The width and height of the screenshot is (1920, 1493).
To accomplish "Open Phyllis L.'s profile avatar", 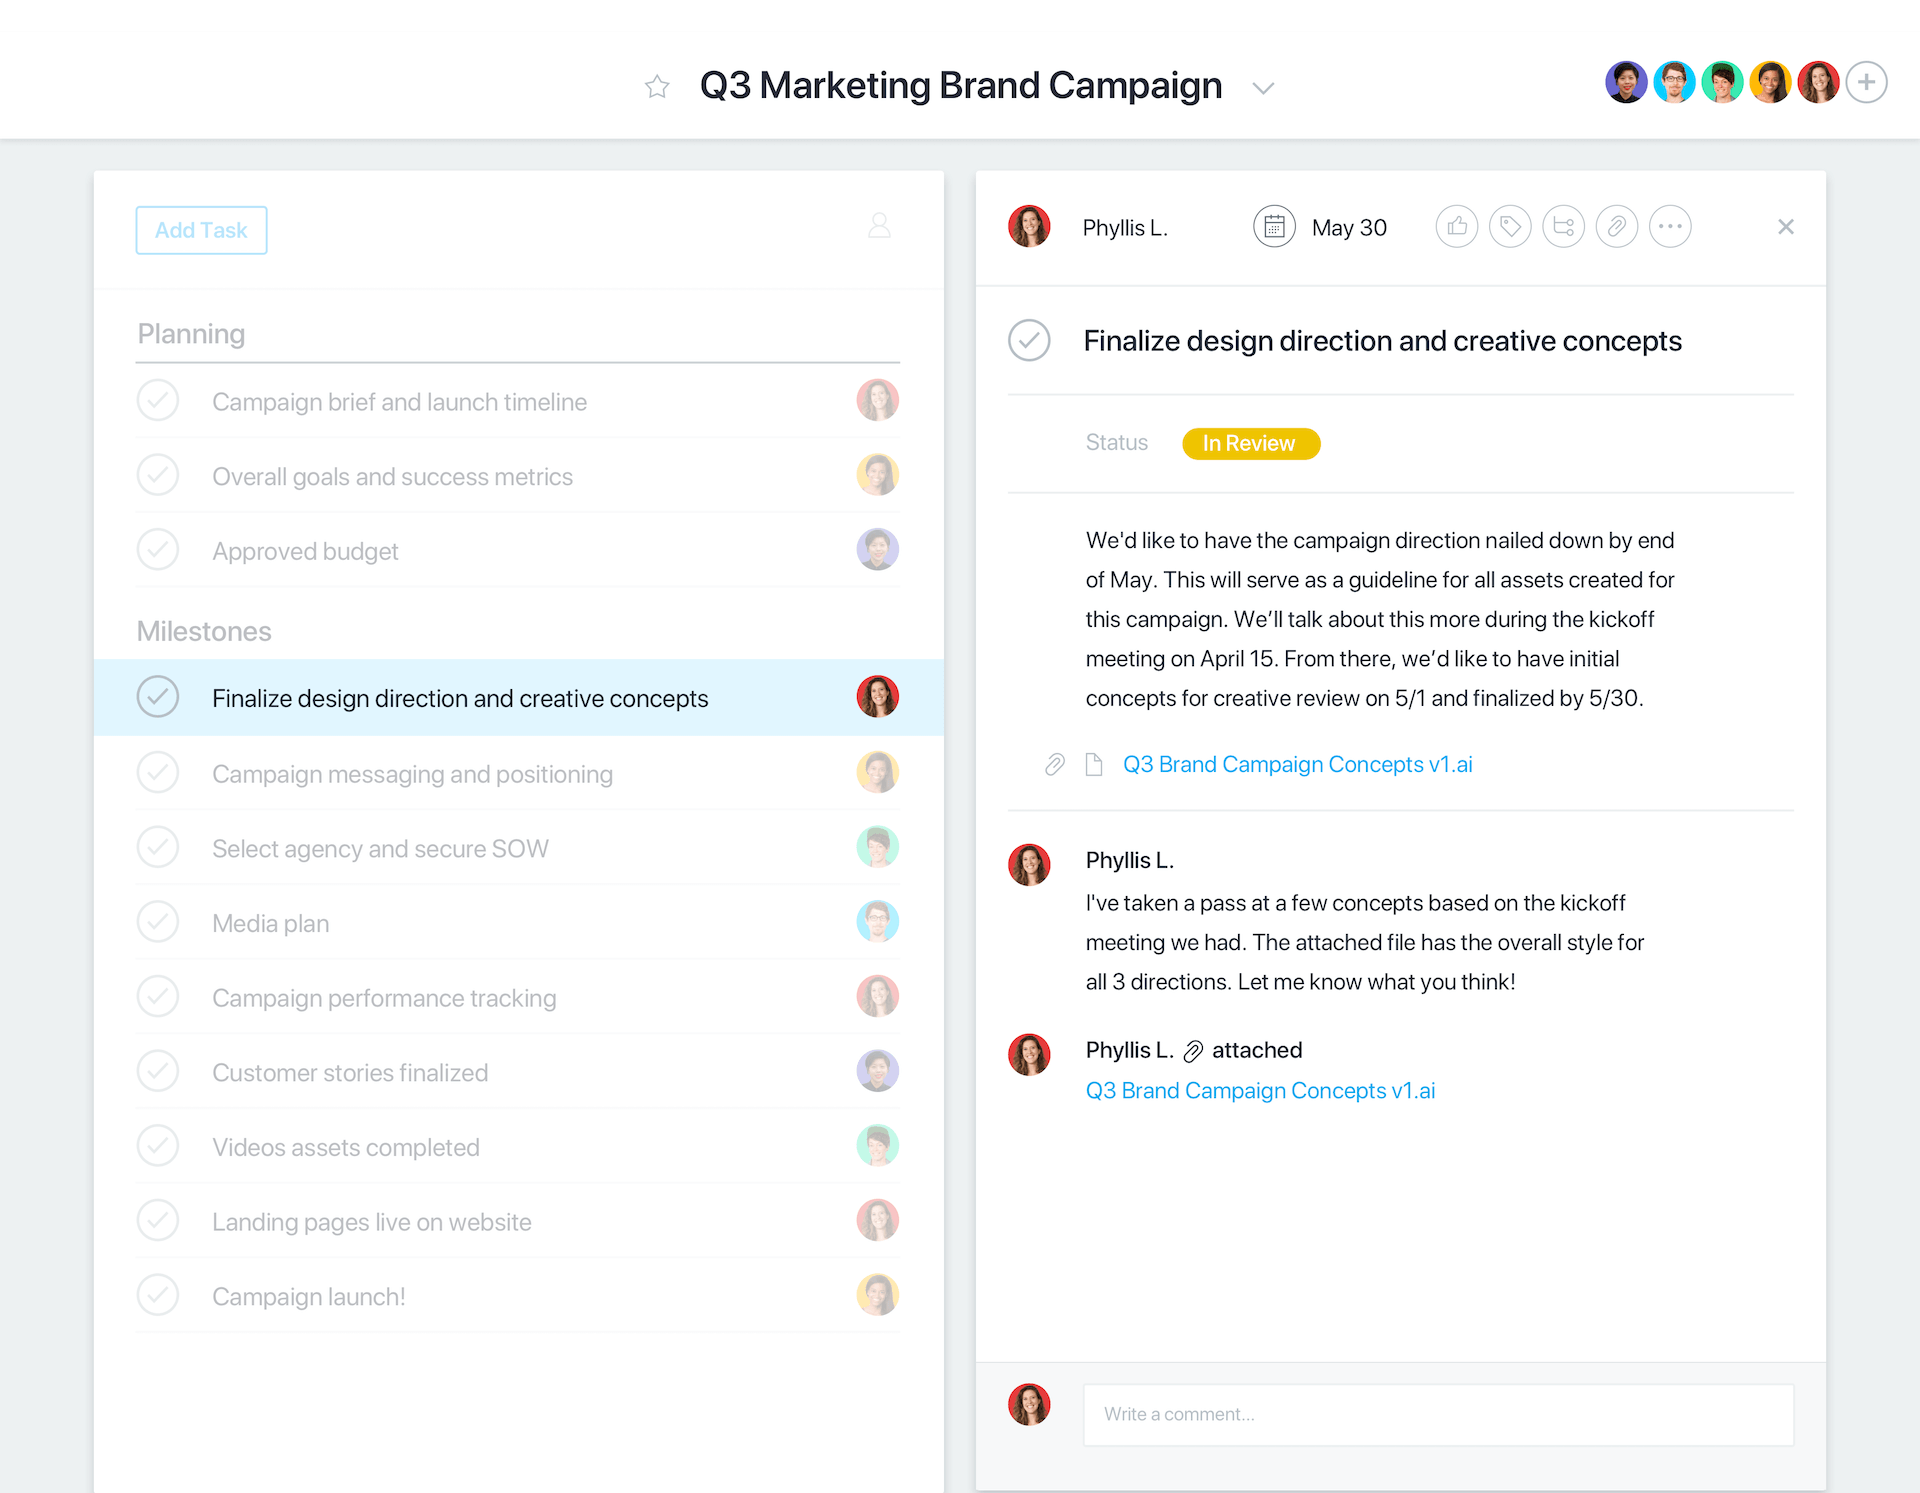I will (x=1029, y=226).
